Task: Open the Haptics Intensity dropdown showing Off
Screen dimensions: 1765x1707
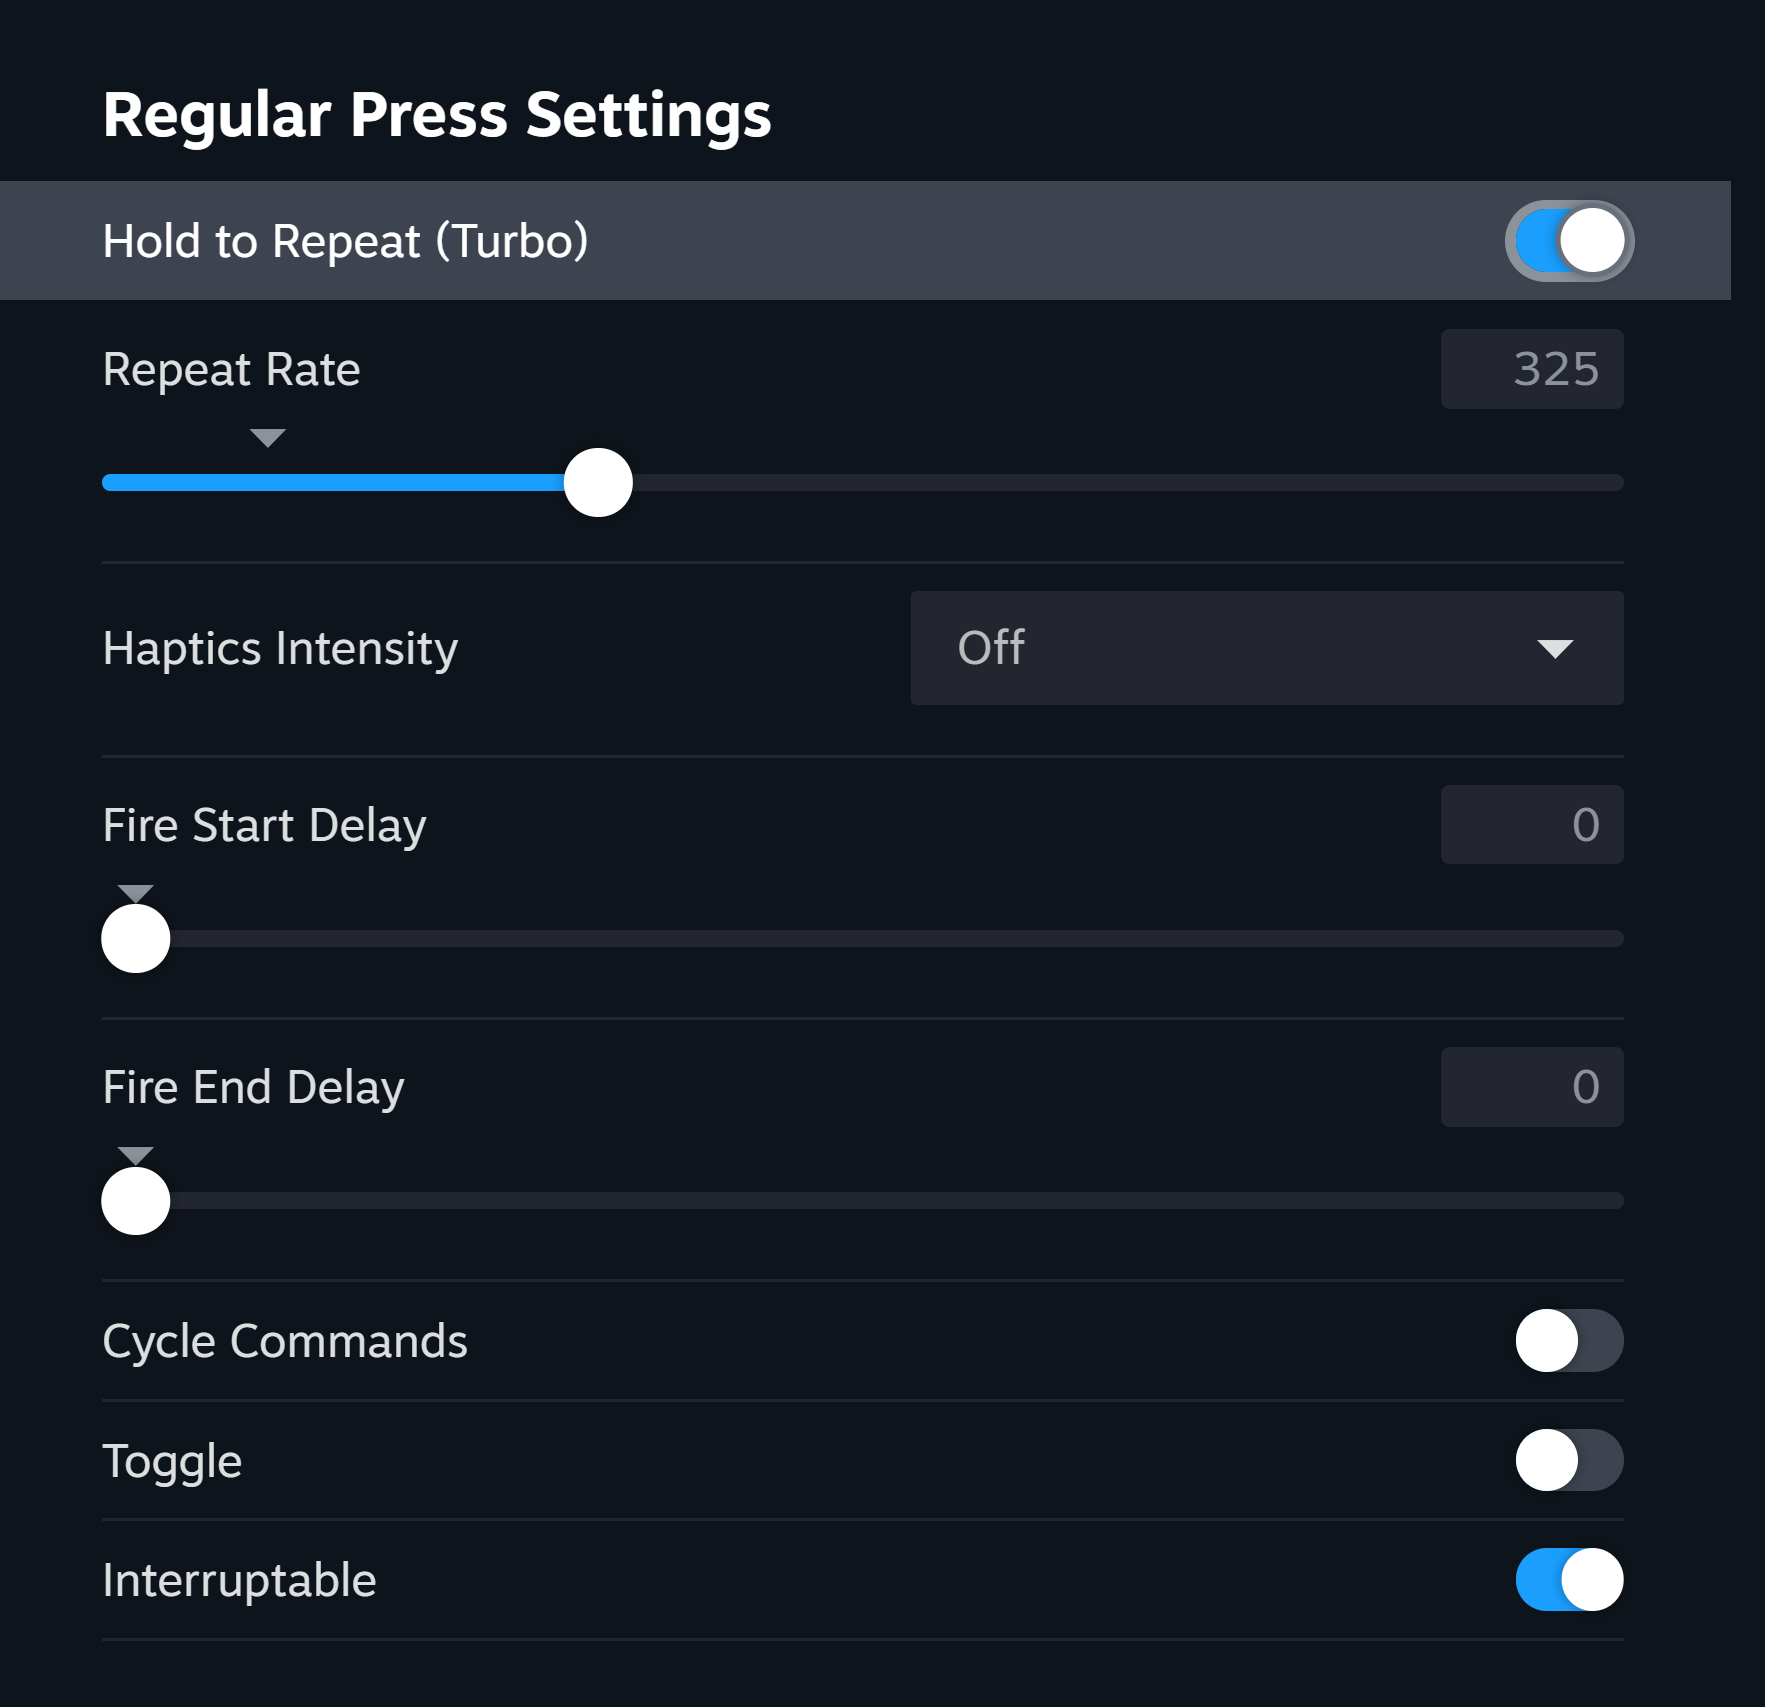Action: (x=1266, y=648)
